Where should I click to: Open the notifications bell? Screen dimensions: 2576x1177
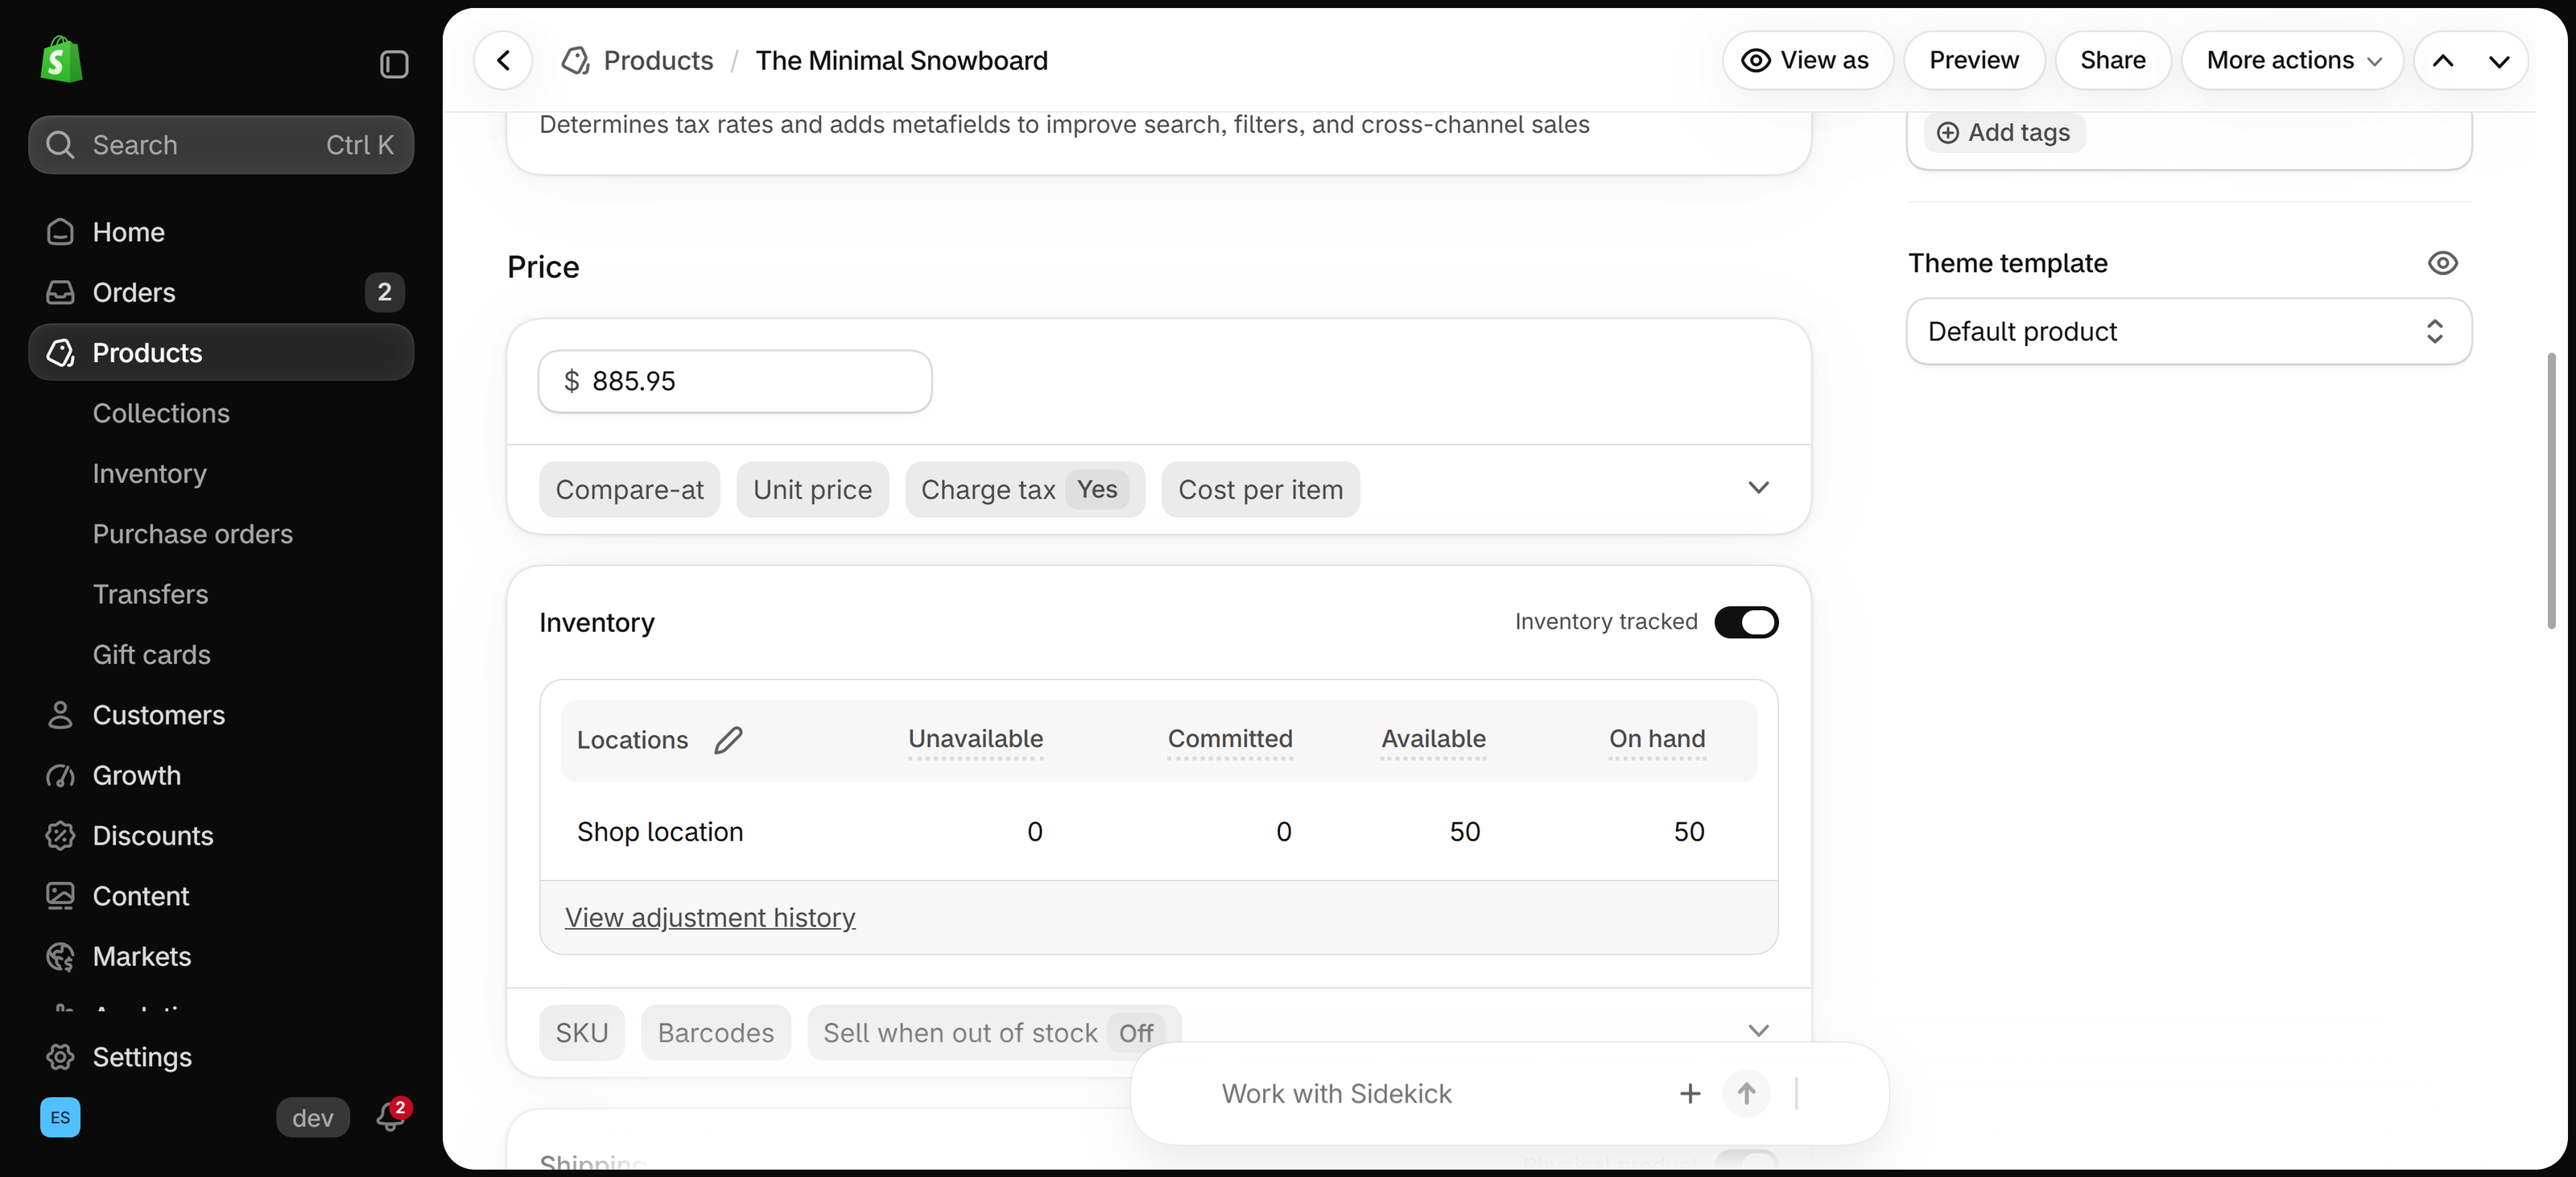coord(391,1115)
